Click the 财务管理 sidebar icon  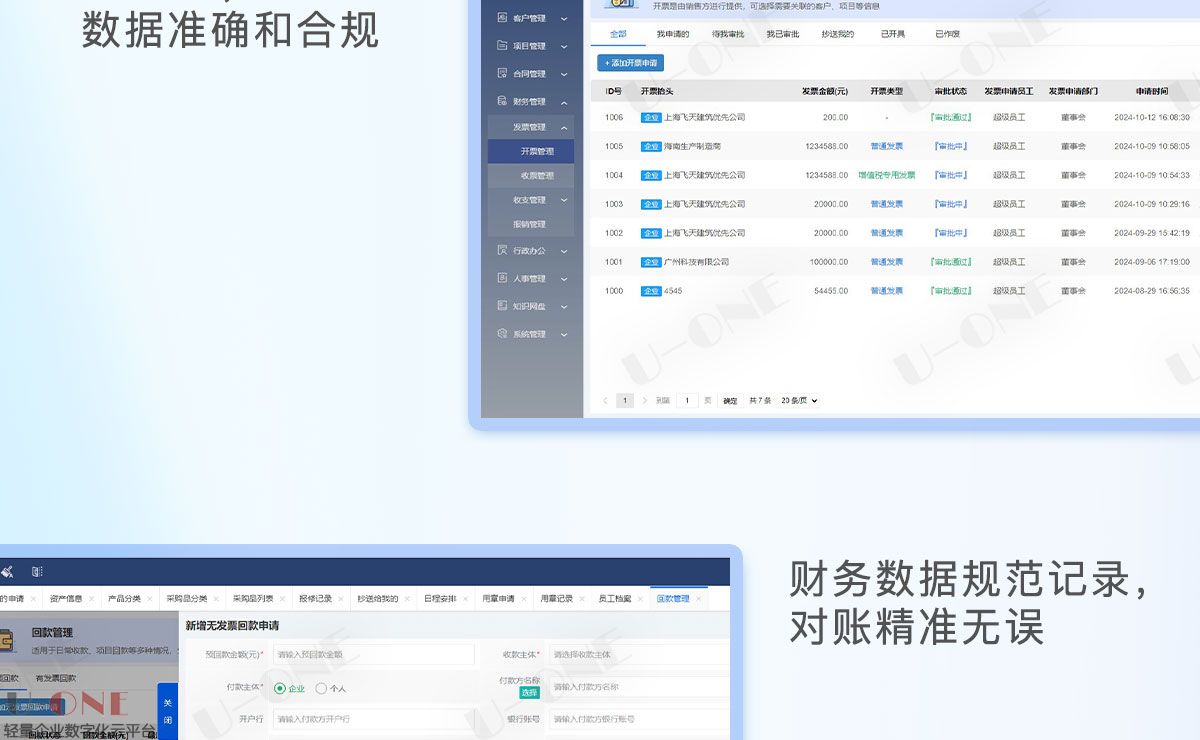(503, 102)
